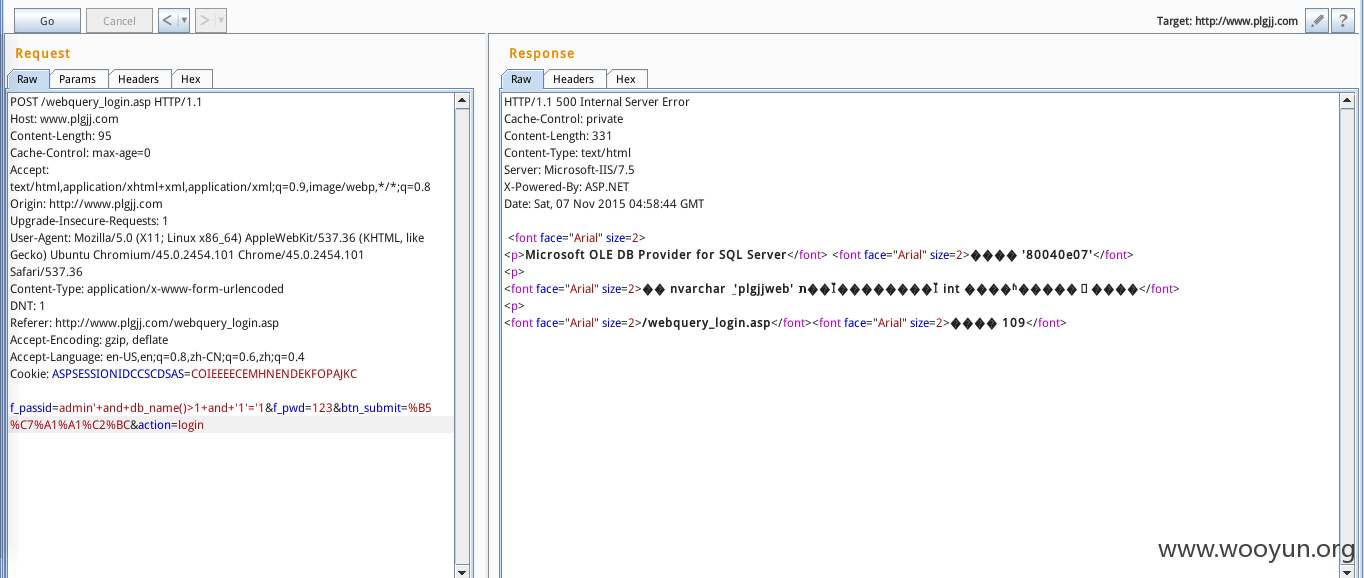
Task: Click the Content-Length: 95 request header
Action: [60, 136]
